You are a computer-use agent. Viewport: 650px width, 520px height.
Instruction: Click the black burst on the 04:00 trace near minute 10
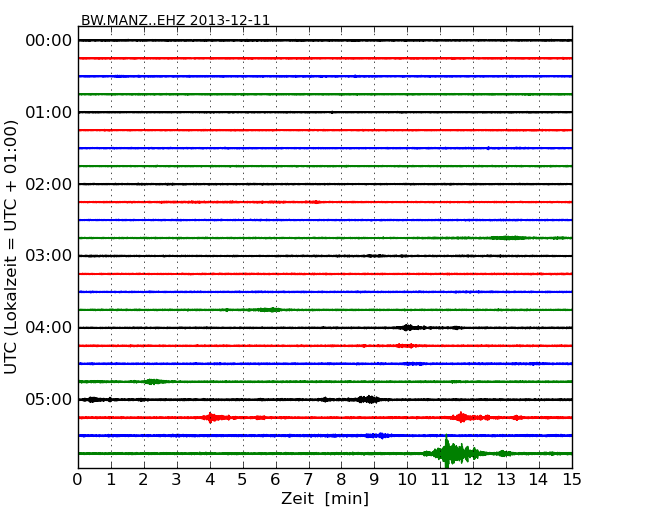(x=407, y=327)
